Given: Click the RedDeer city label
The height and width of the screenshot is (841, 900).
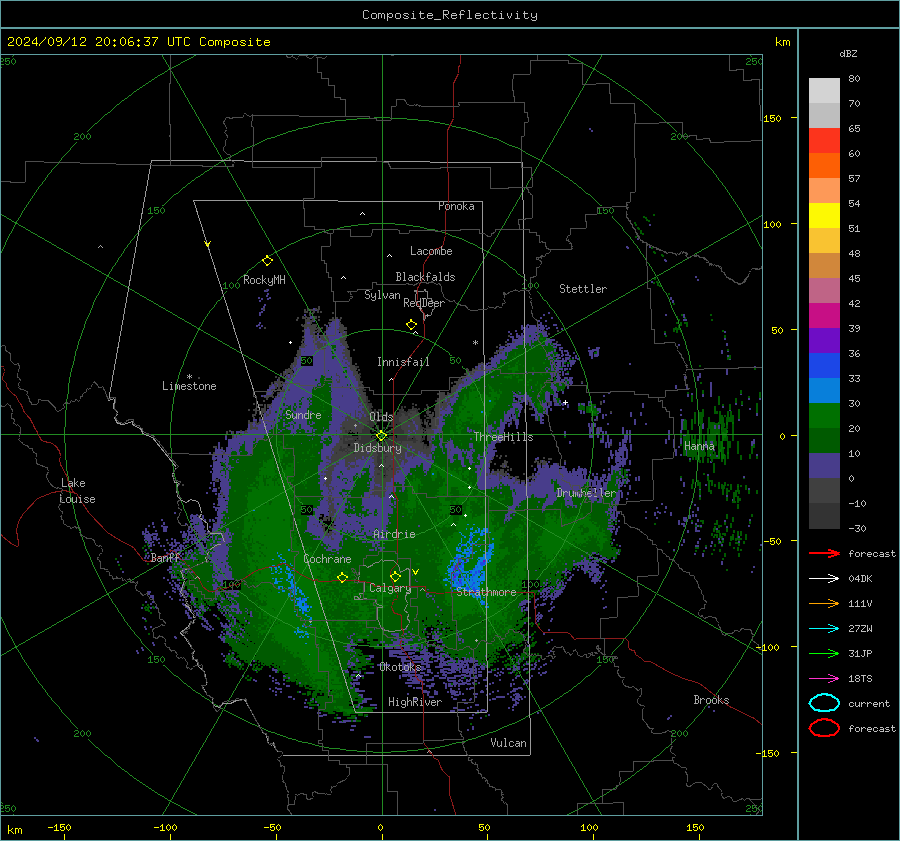Looking at the screenshot, I should coord(424,303).
